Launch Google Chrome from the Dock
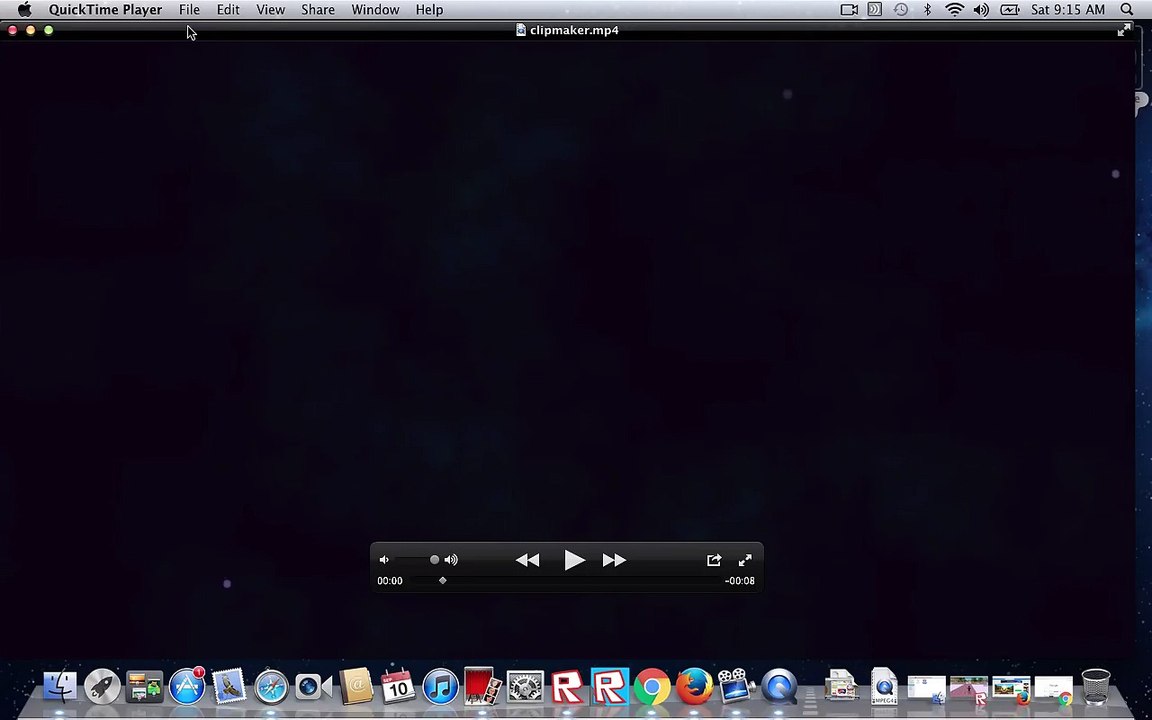Viewport: 1152px width, 720px height. click(x=652, y=687)
